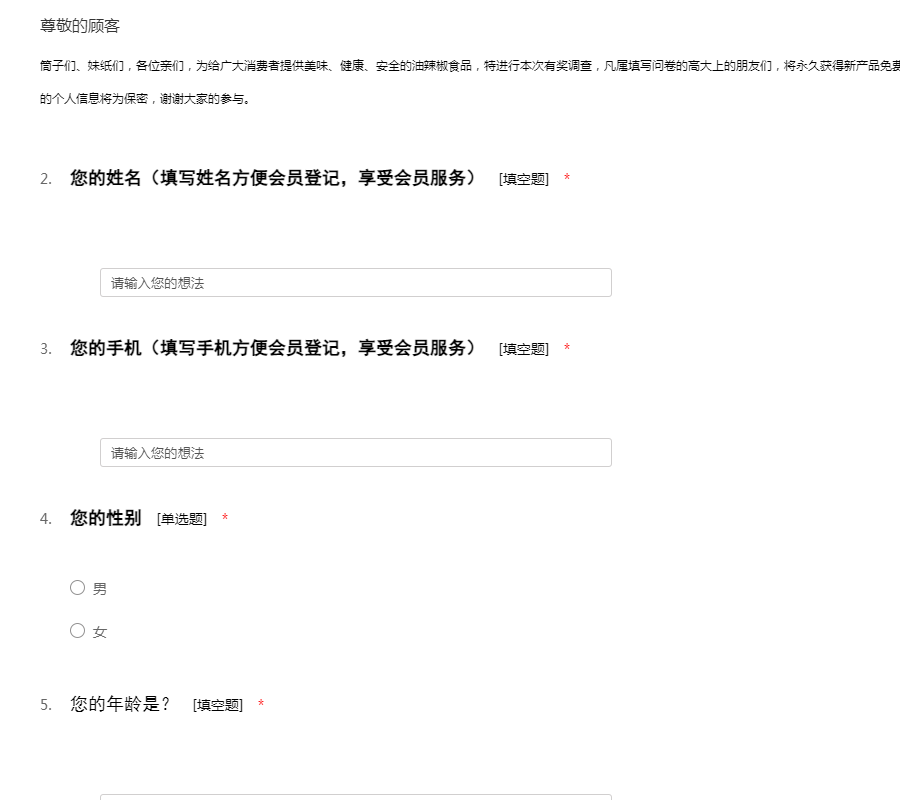Choose the 女 radio button
This screenshot has height=800, width=900.
click(x=77, y=631)
